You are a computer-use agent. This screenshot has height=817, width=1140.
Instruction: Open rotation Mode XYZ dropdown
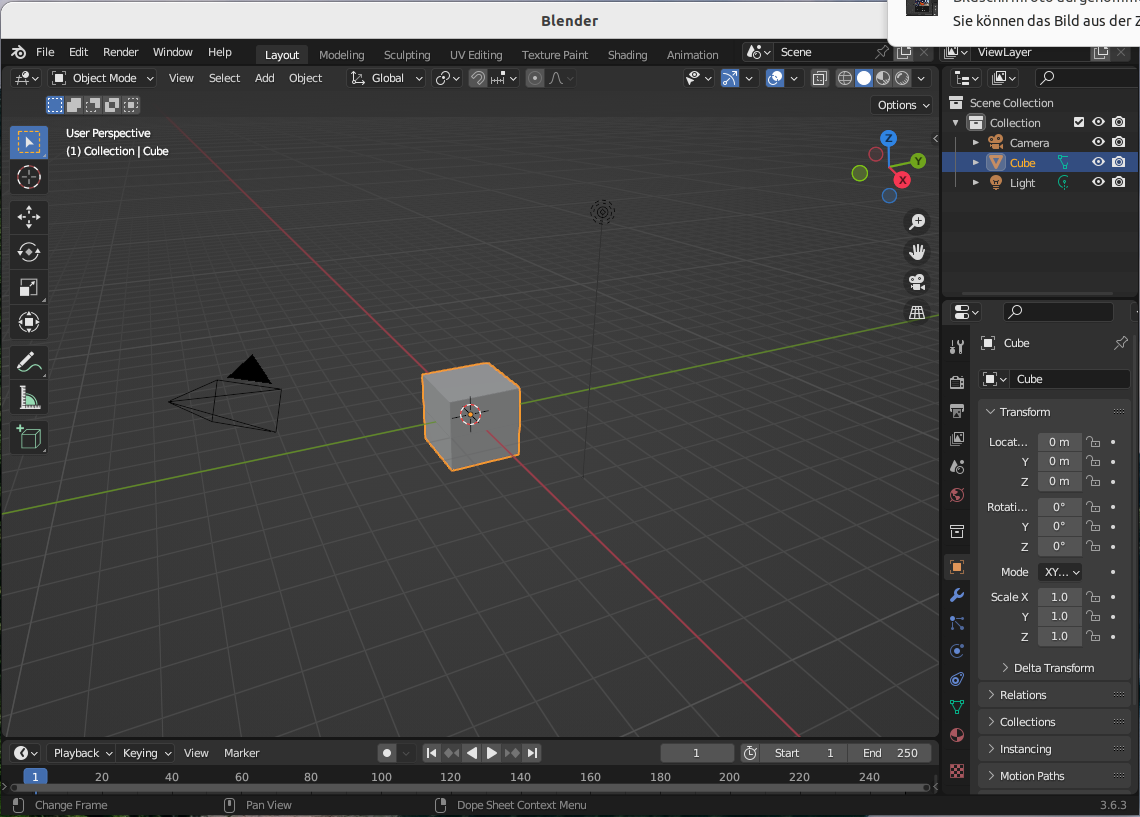pos(1060,572)
